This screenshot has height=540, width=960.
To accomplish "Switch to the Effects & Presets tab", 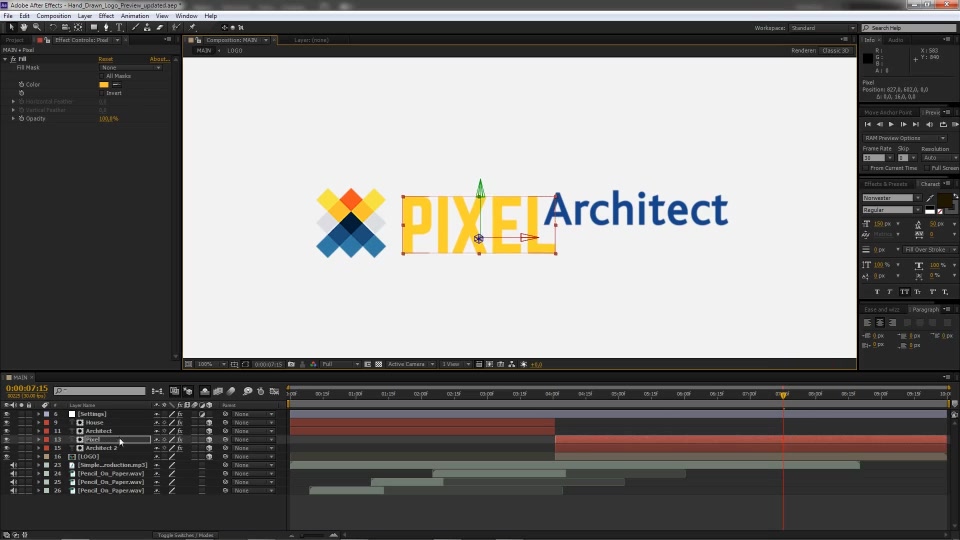I will point(885,184).
